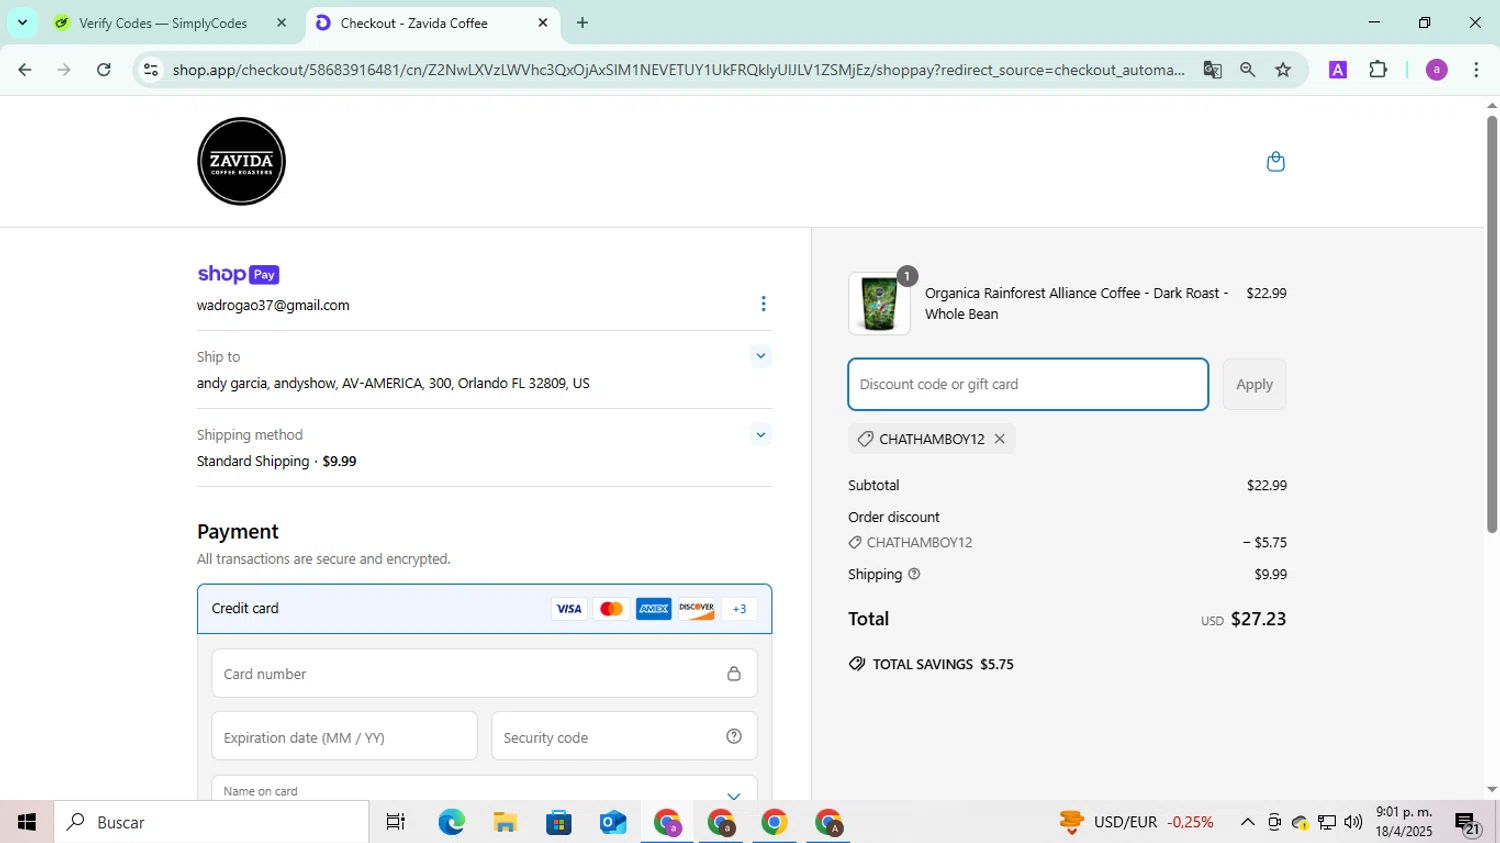
Task: Click the Shop Pay logo
Action: click(x=238, y=274)
